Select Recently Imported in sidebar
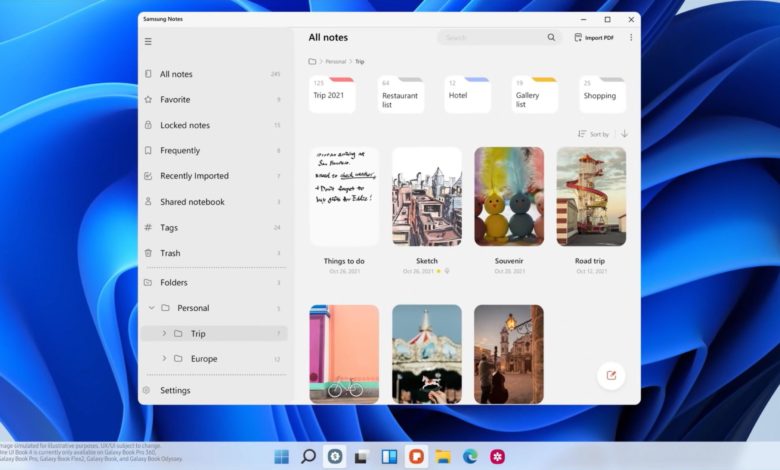The image size is (780, 470). point(194,176)
